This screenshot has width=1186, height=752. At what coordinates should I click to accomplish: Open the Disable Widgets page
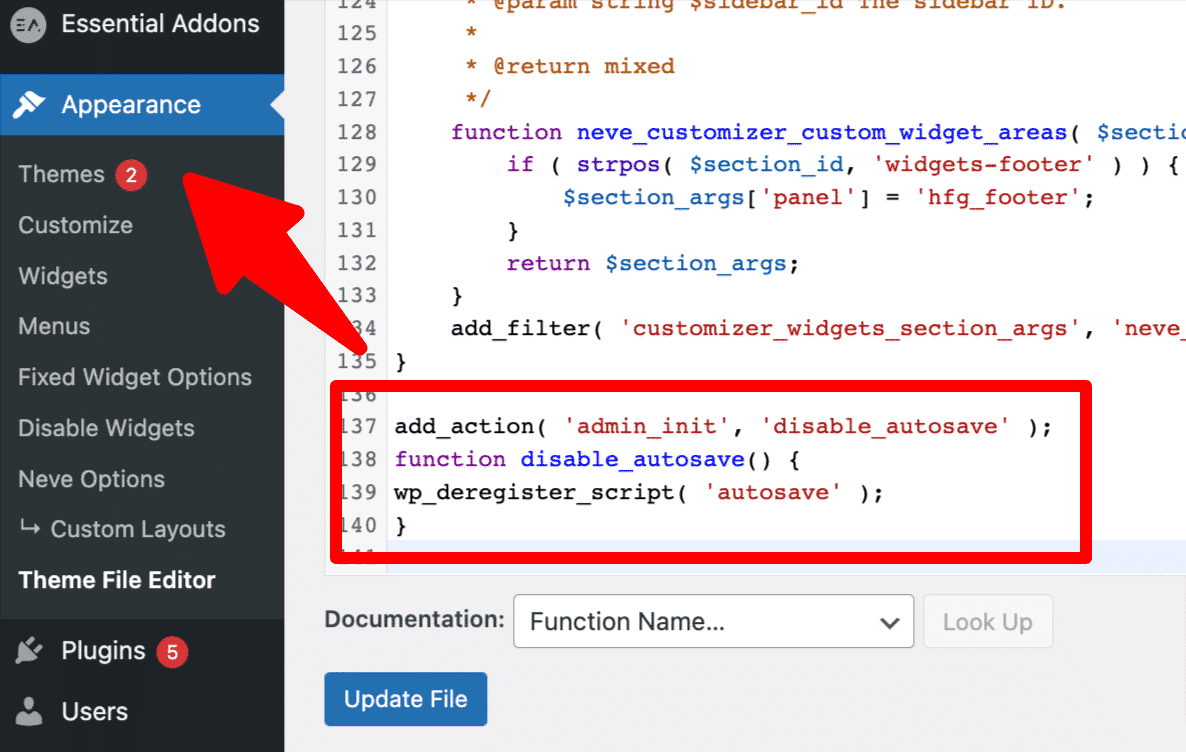tap(106, 428)
